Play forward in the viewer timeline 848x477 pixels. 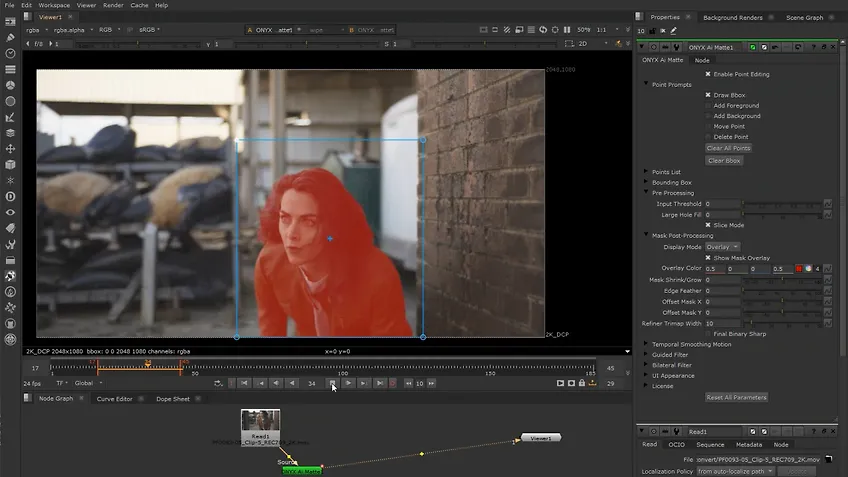coord(348,383)
